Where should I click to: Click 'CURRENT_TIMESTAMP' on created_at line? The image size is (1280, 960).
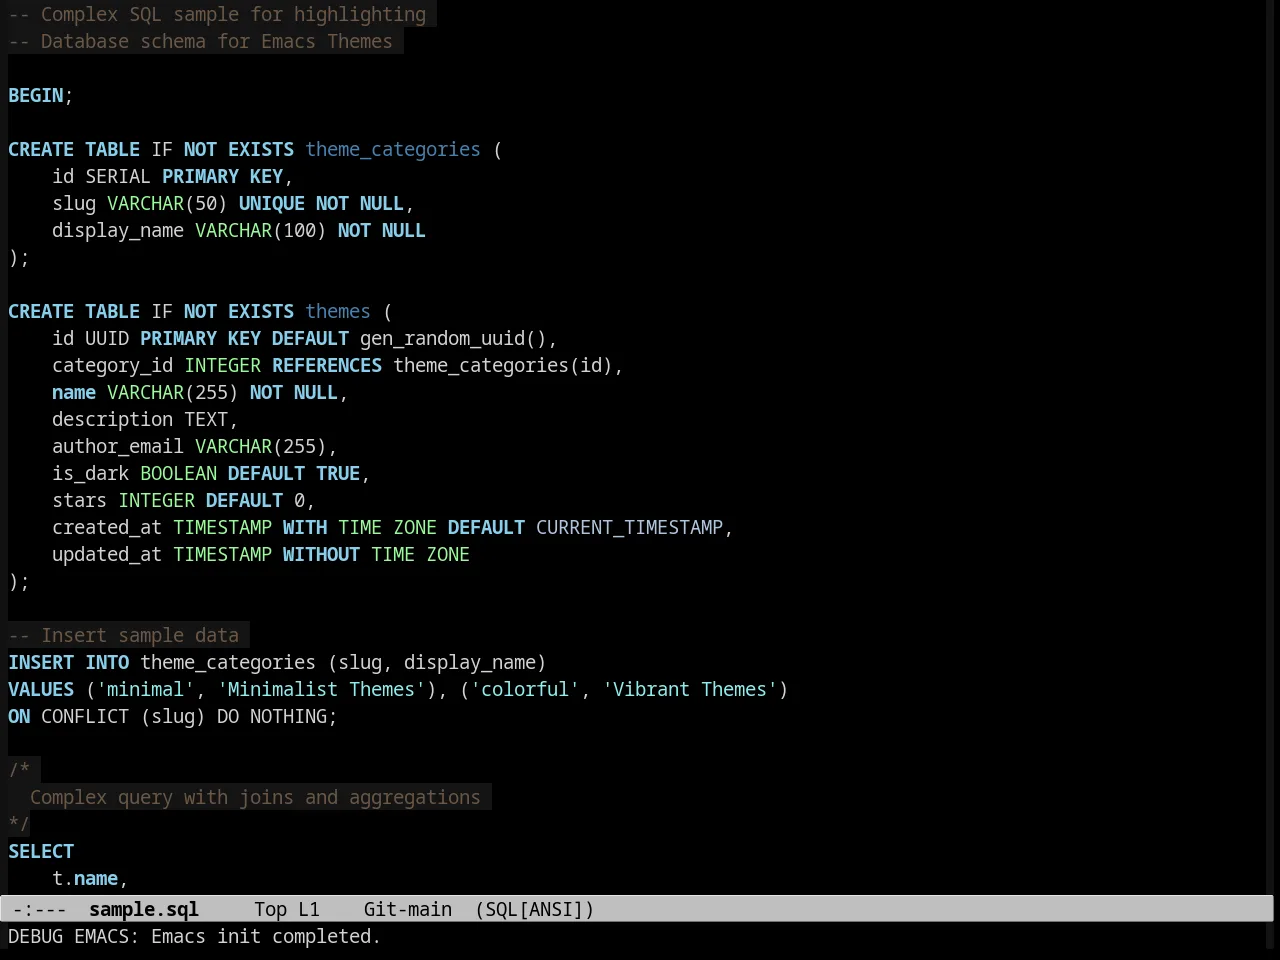(x=629, y=528)
